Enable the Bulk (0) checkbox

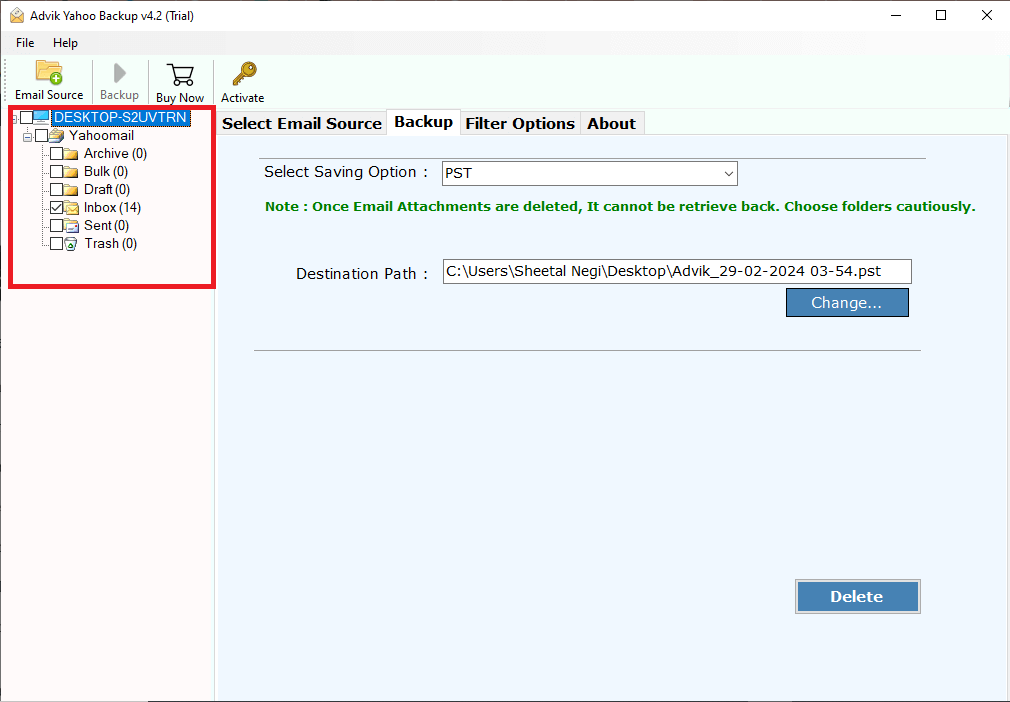(57, 171)
